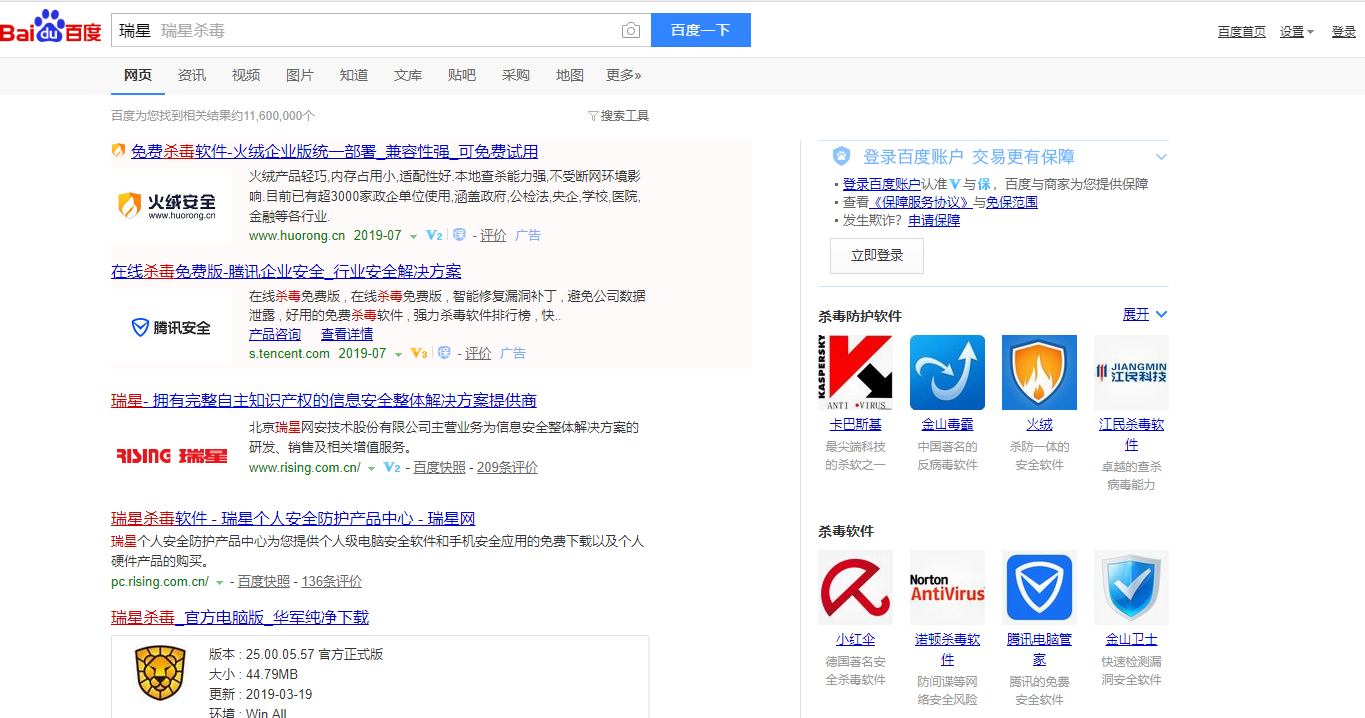Click V2 credit badge on huorong.cn result

pyautogui.click(x=434, y=235)
